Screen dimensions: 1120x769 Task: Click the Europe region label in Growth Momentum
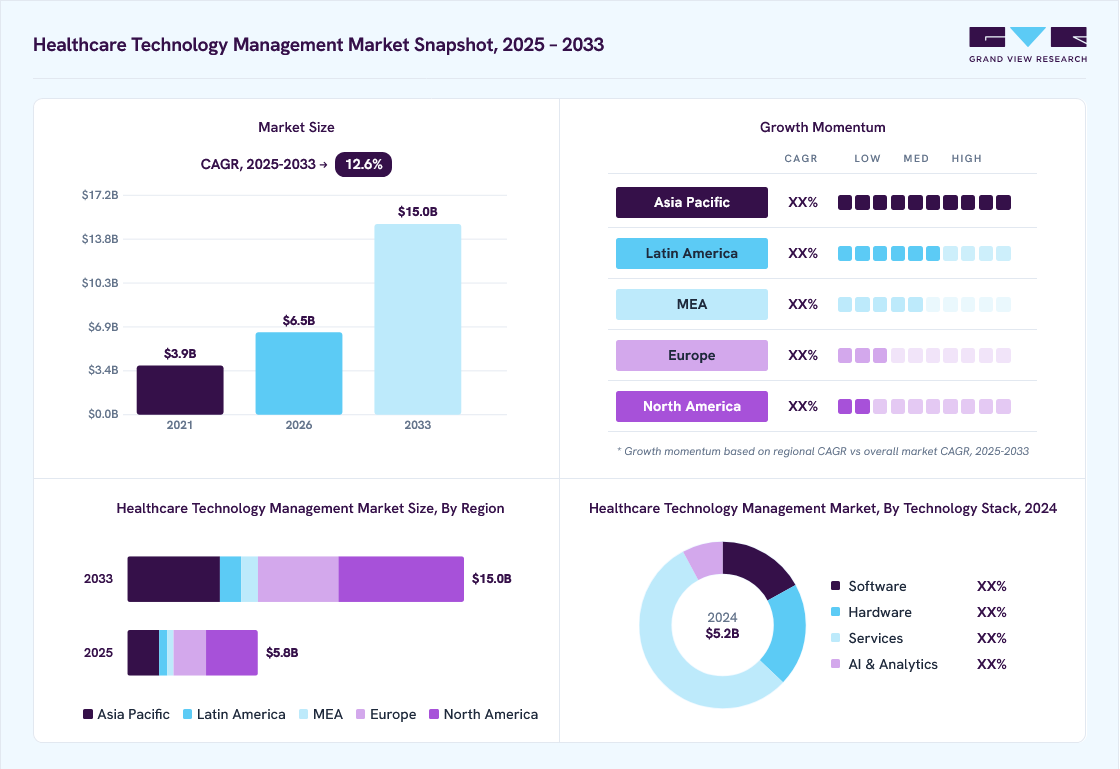[x=691, y=356]
